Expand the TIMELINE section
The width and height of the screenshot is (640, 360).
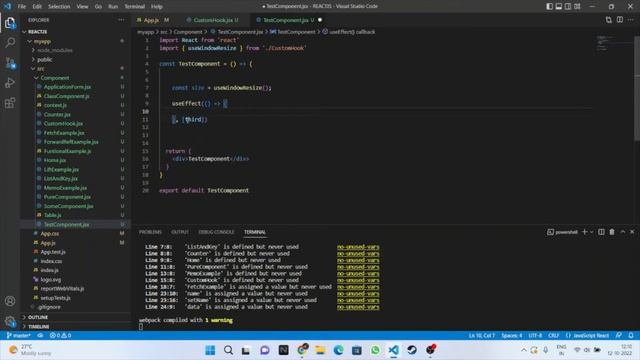[x=39, y=327]
